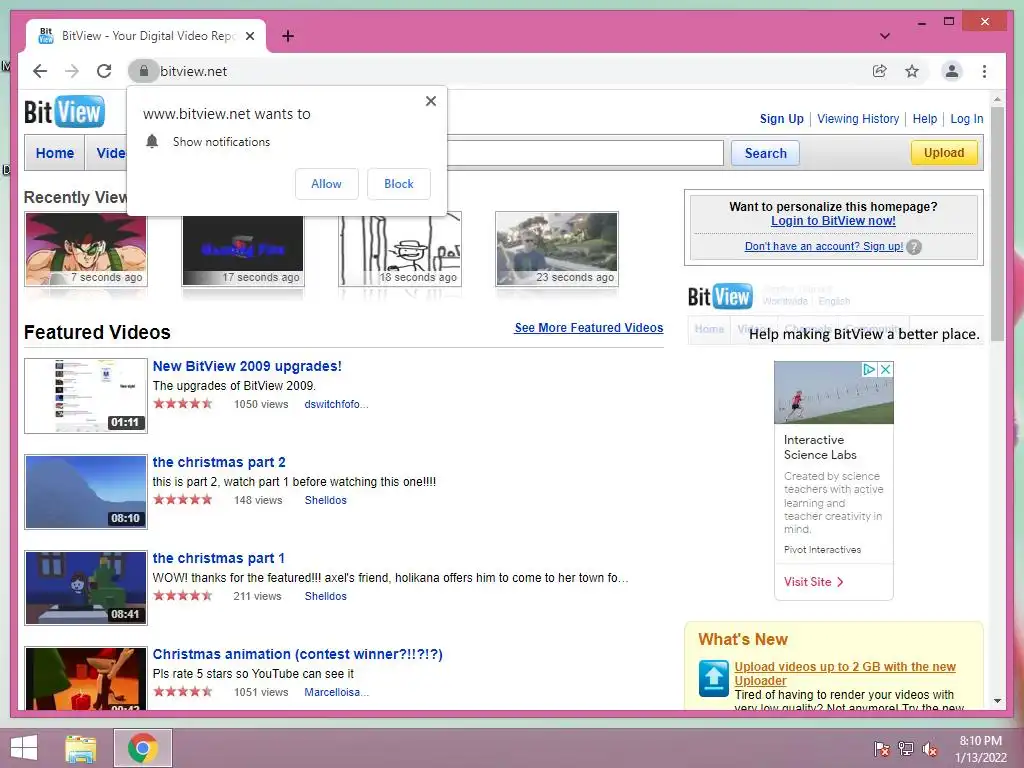Click the Log In link
Viewport: 1024px width, 768px height.
967,119
